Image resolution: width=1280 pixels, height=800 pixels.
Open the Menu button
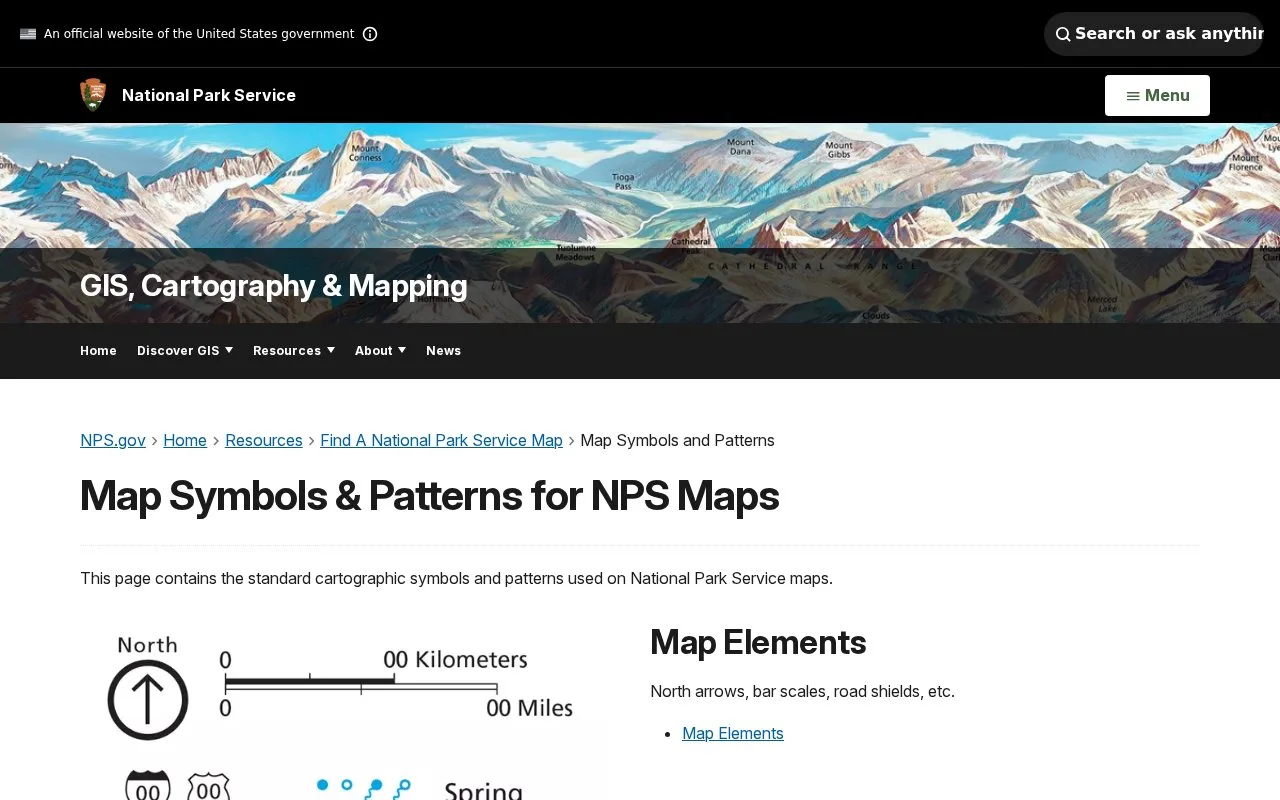(x=1157, y=96)
